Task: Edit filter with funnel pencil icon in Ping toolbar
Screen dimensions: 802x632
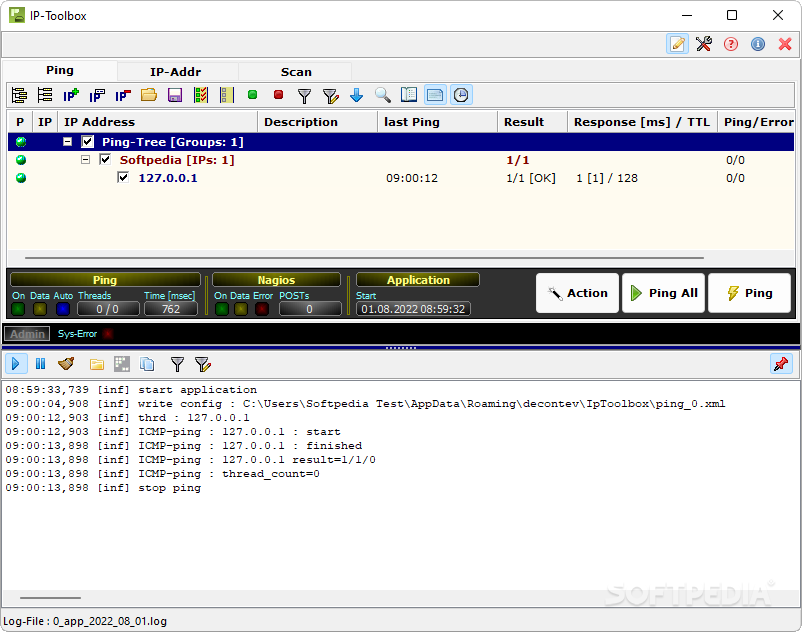Action: click(x=331, y=96)
